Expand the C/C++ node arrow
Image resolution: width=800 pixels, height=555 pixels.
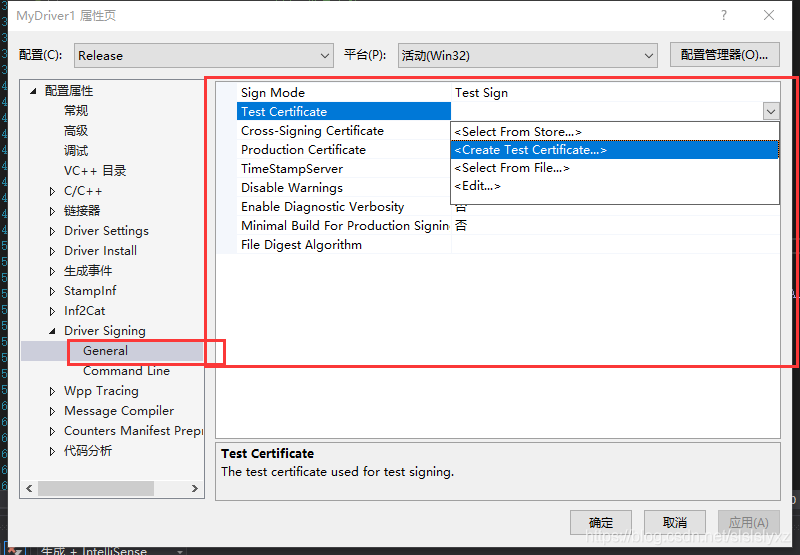click(52, 191)
